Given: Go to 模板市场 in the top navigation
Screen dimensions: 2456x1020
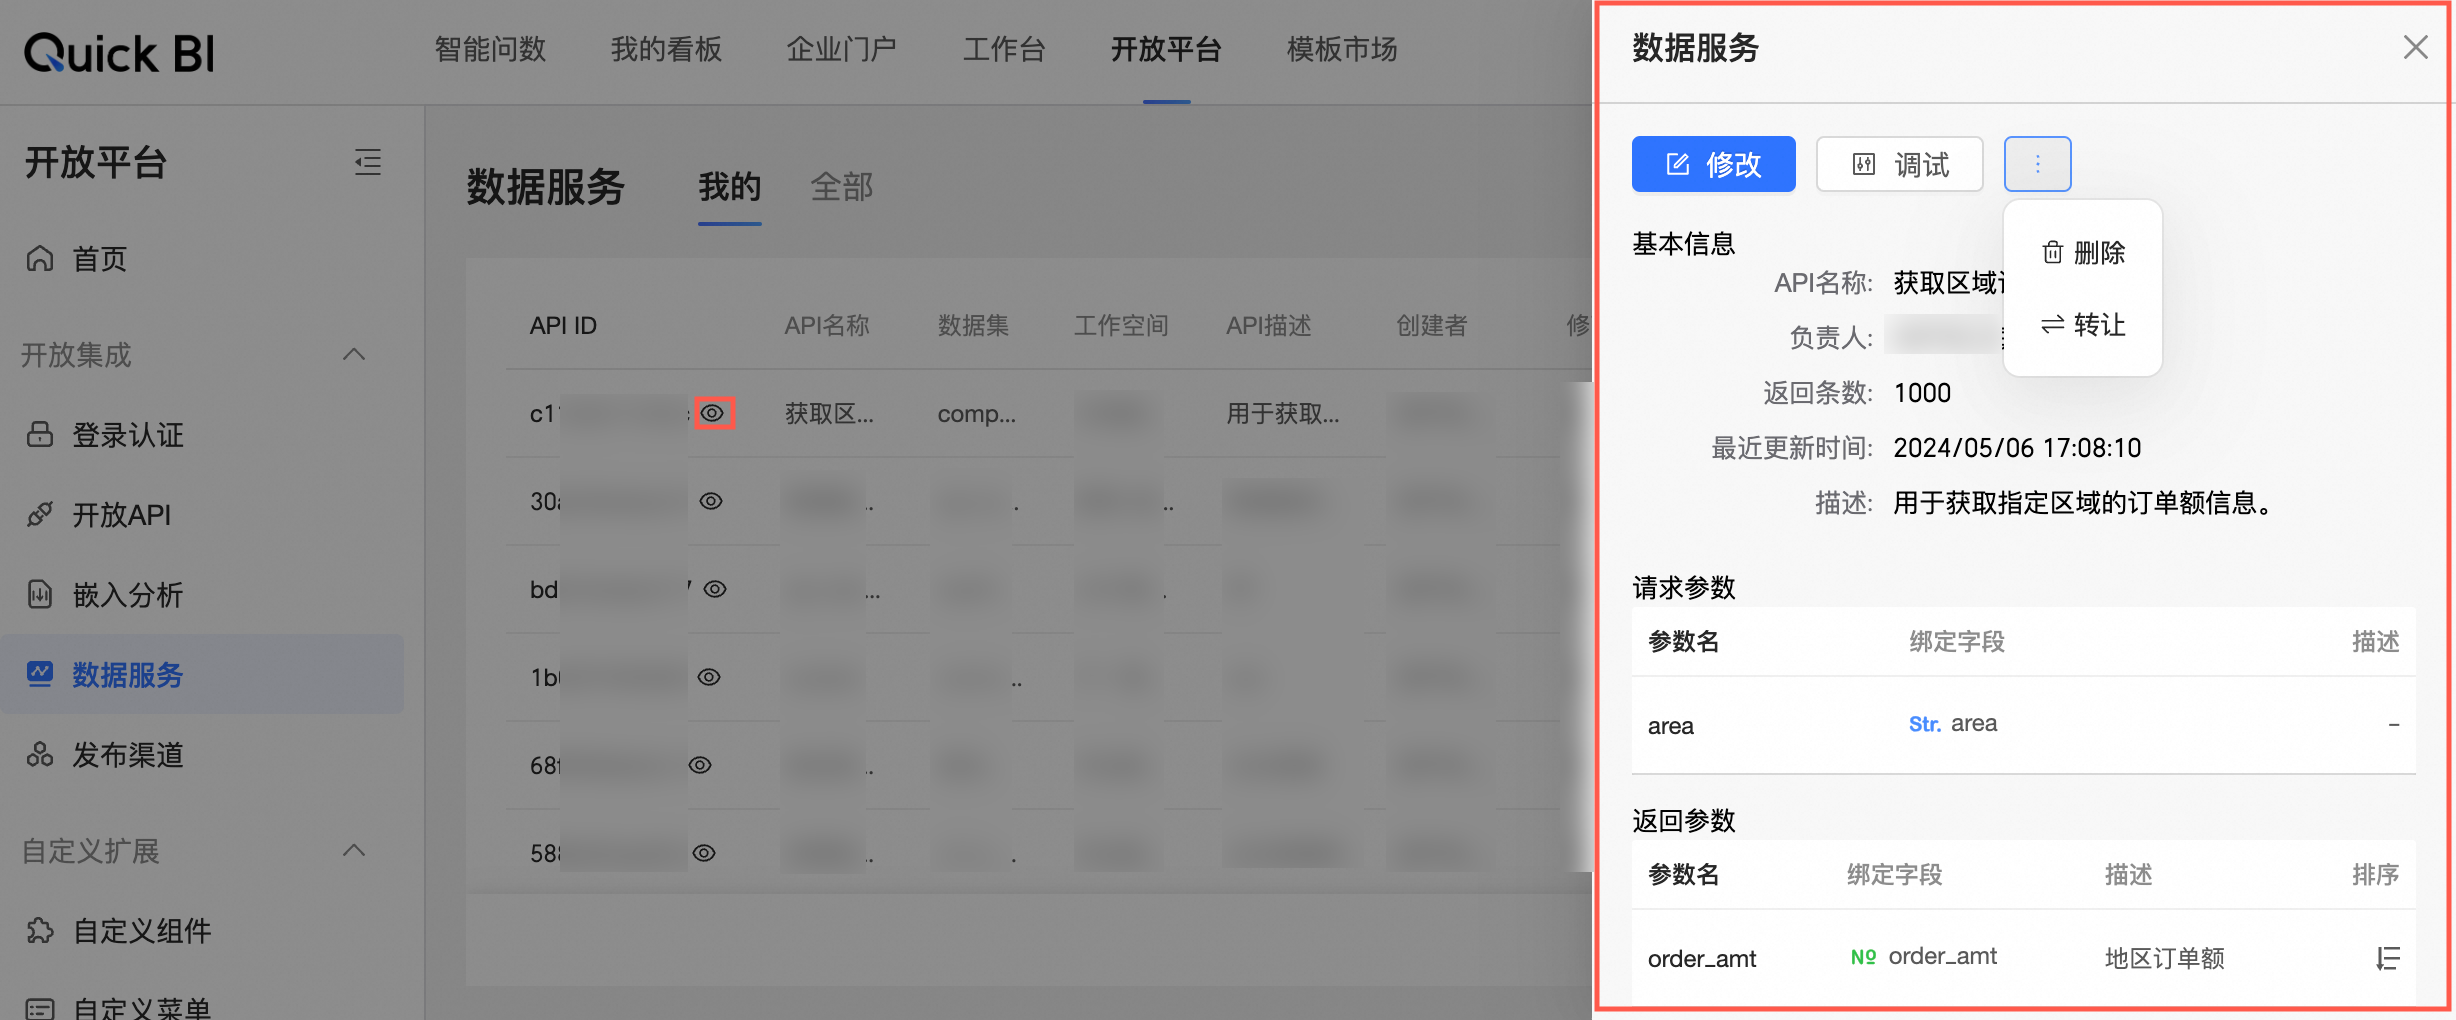Looking at the screenshot, I should (1342, 49).
